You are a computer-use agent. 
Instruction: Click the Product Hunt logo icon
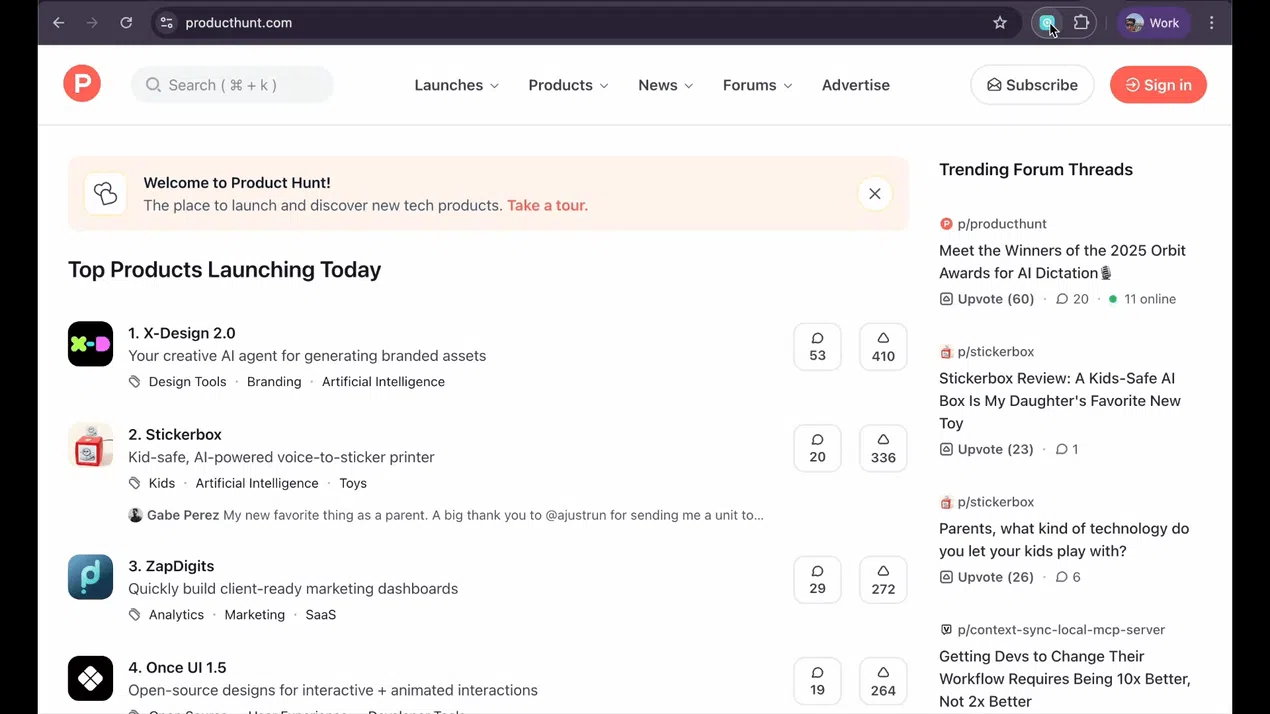(82, 84)
